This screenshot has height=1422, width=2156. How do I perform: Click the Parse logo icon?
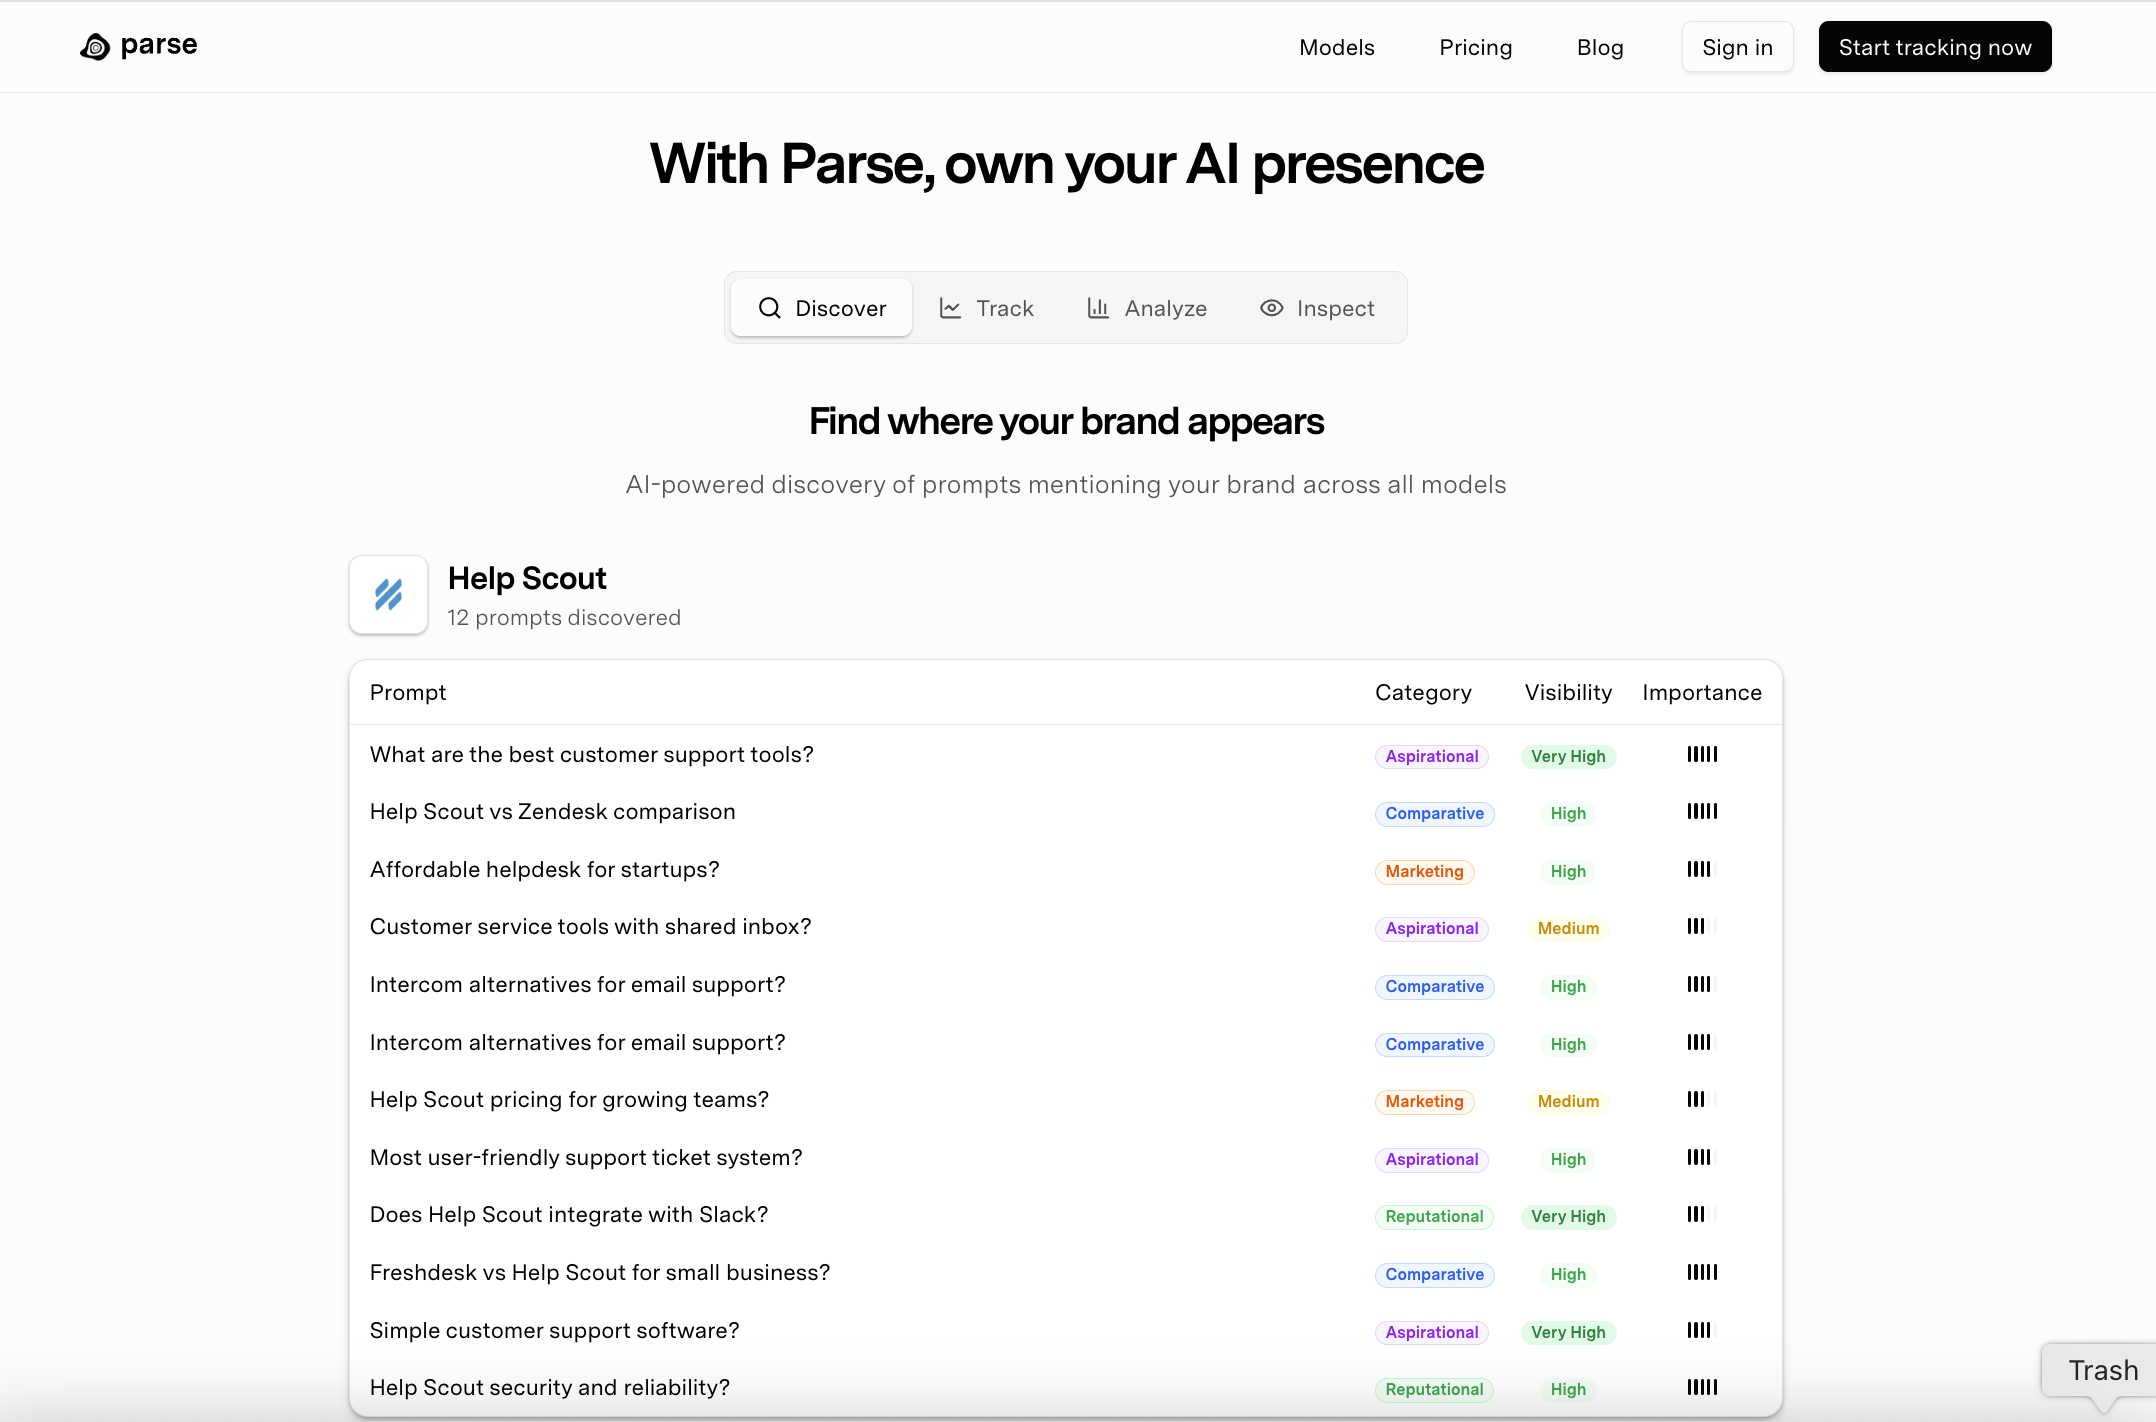point(95,46)
